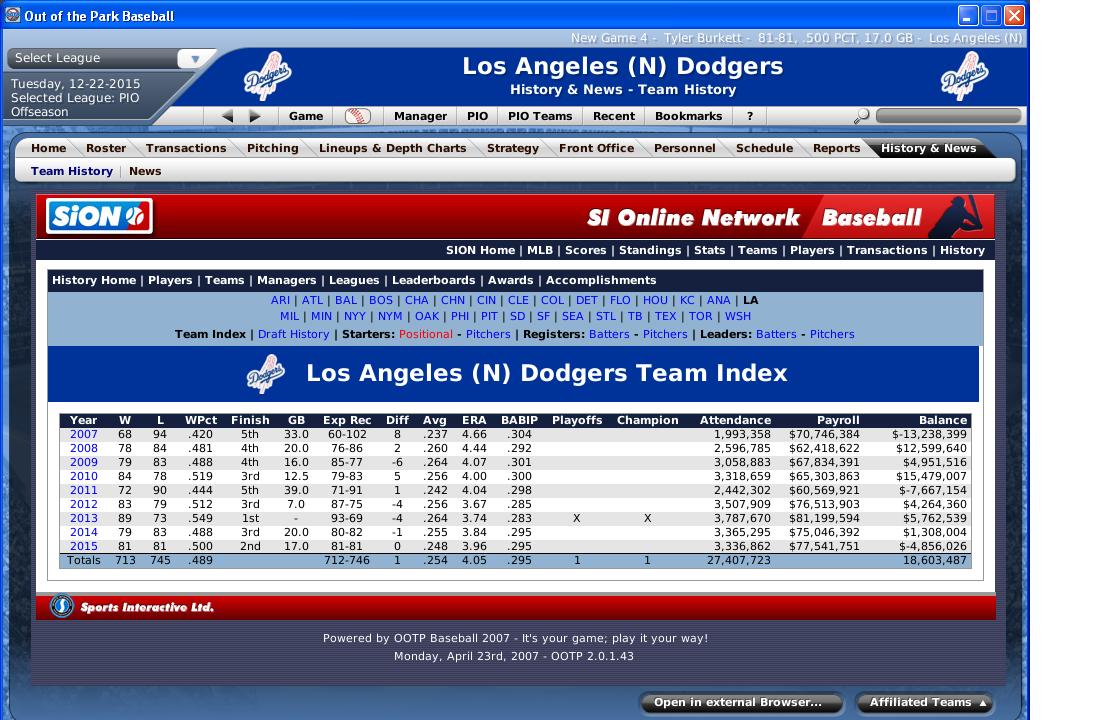
Task: Open the Managers history link
Action: [x=286, y=280]
